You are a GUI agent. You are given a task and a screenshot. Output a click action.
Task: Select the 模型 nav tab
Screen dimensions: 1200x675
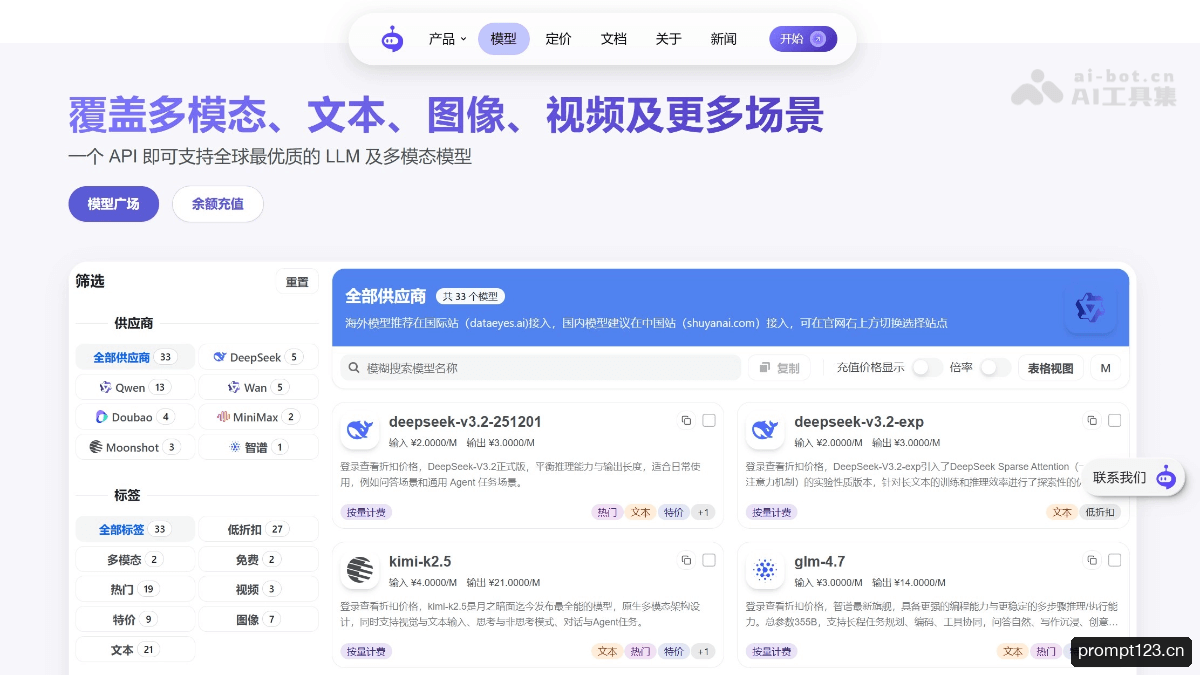pos(504,39)
